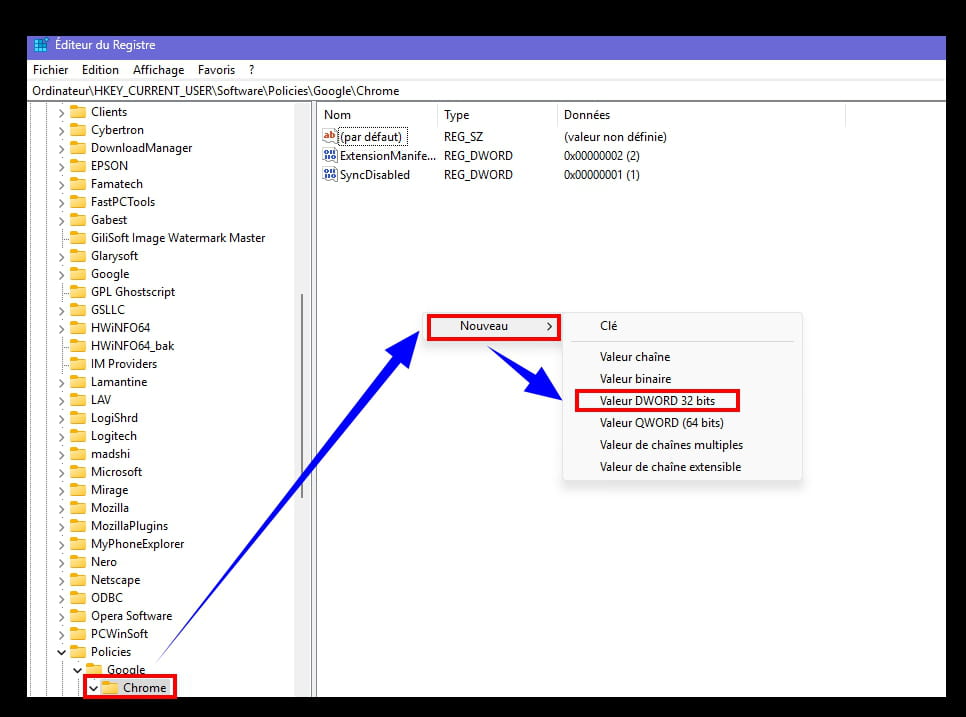The width and height of the screenshot is (966, 717).
Task: Click the HWiNFO64 folder icon
Action: [78, 328]
